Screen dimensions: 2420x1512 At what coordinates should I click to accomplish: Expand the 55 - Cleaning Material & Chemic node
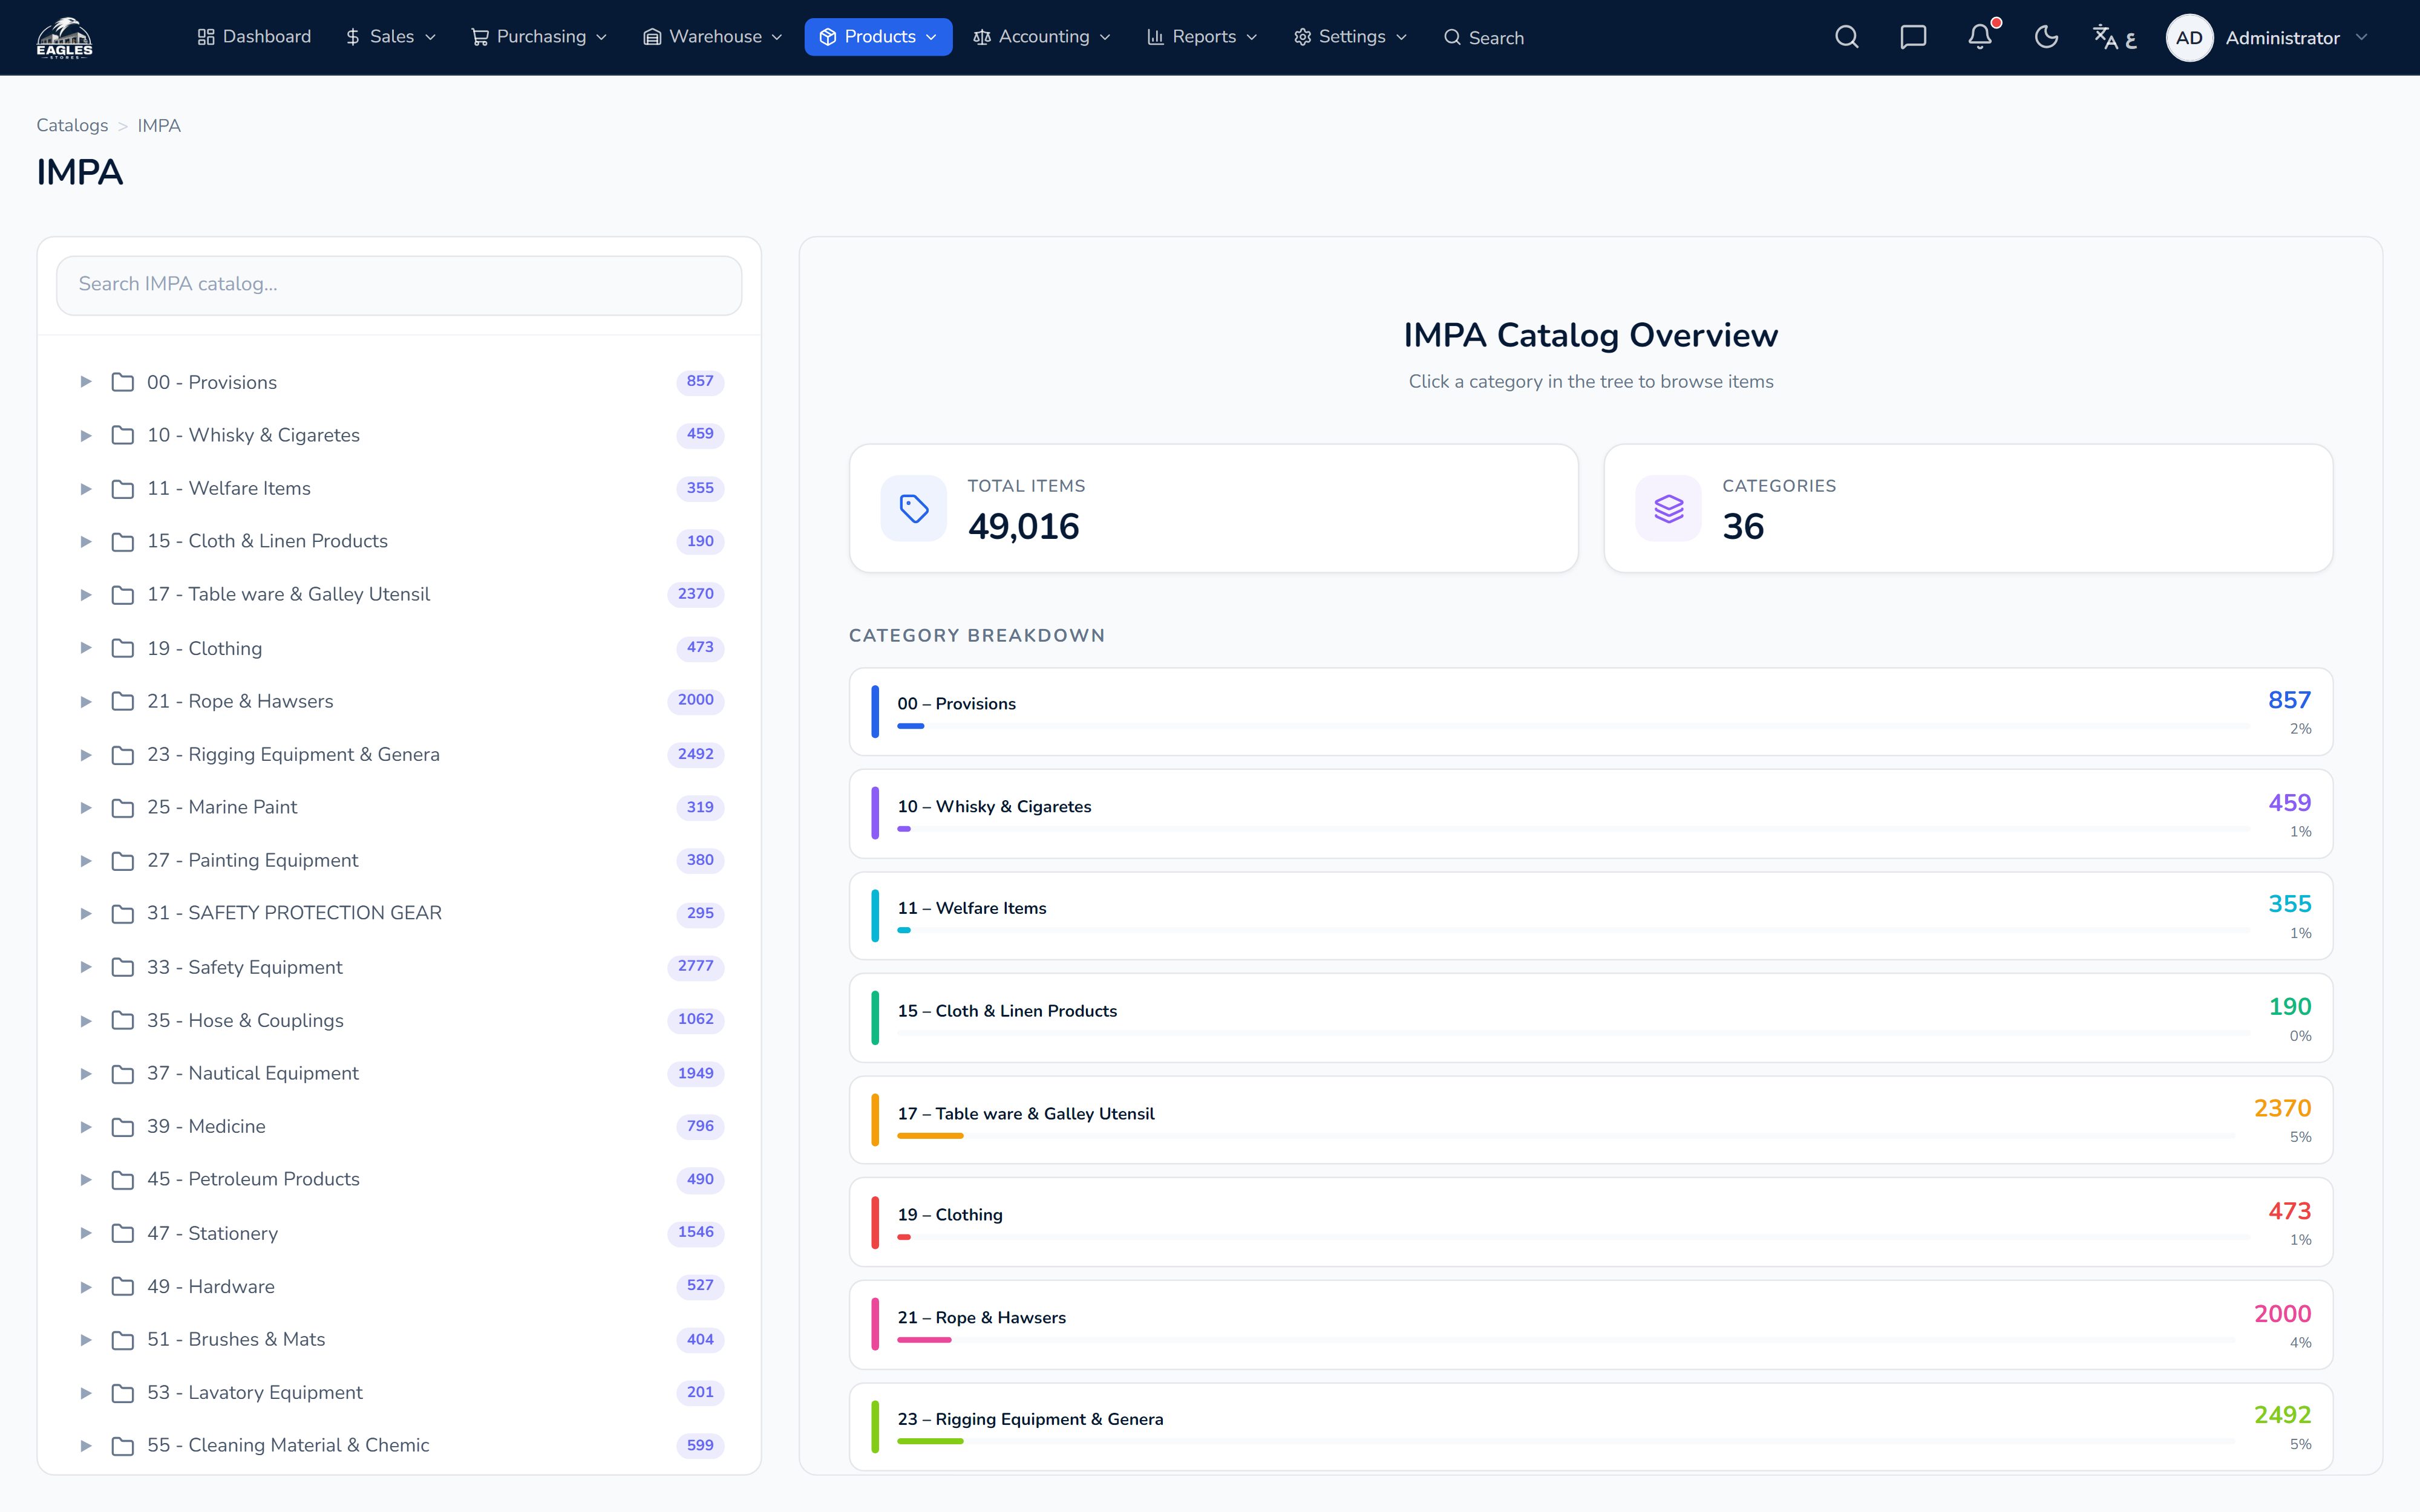[x=86, y=1446]
